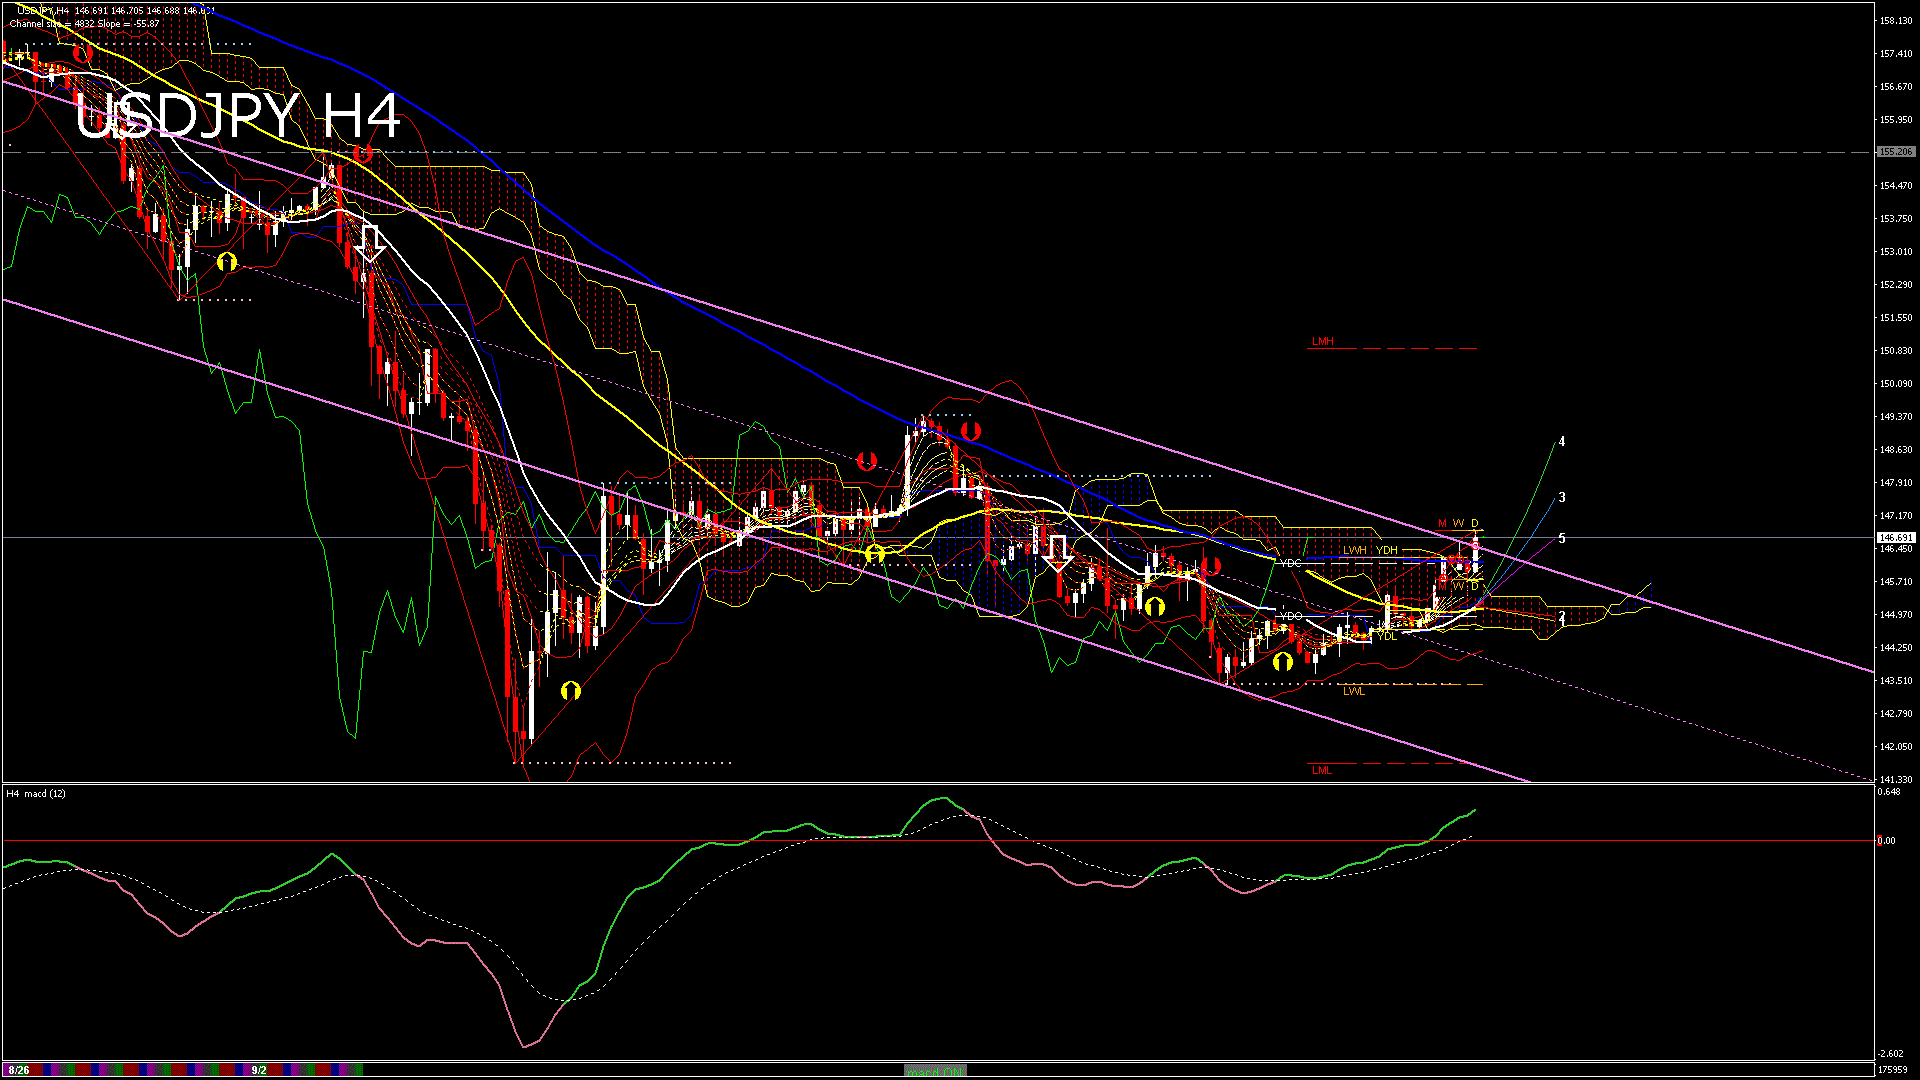Toggle the macd ON button
Screen dimensions: 1920x1080
[935, 1070]
